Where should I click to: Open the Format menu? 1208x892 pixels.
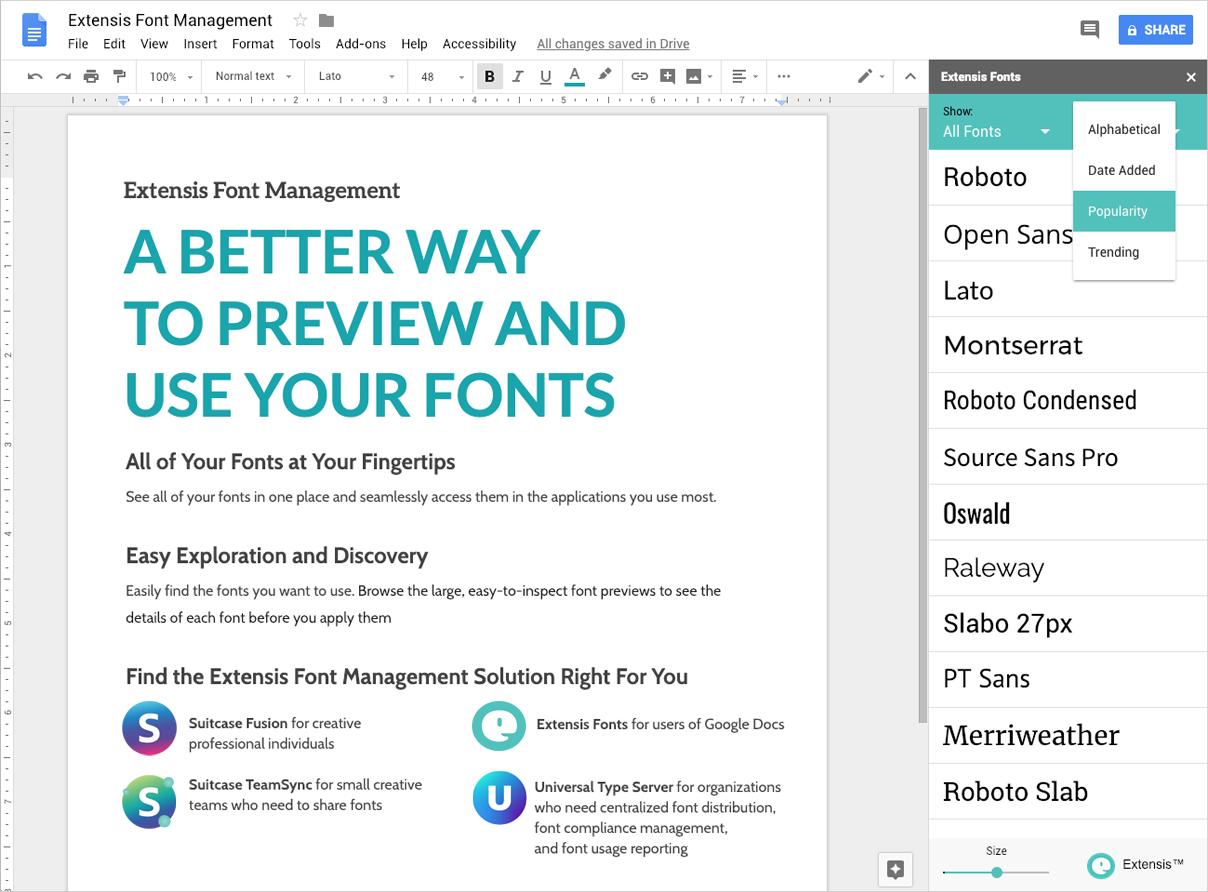[x=253, y=44]
